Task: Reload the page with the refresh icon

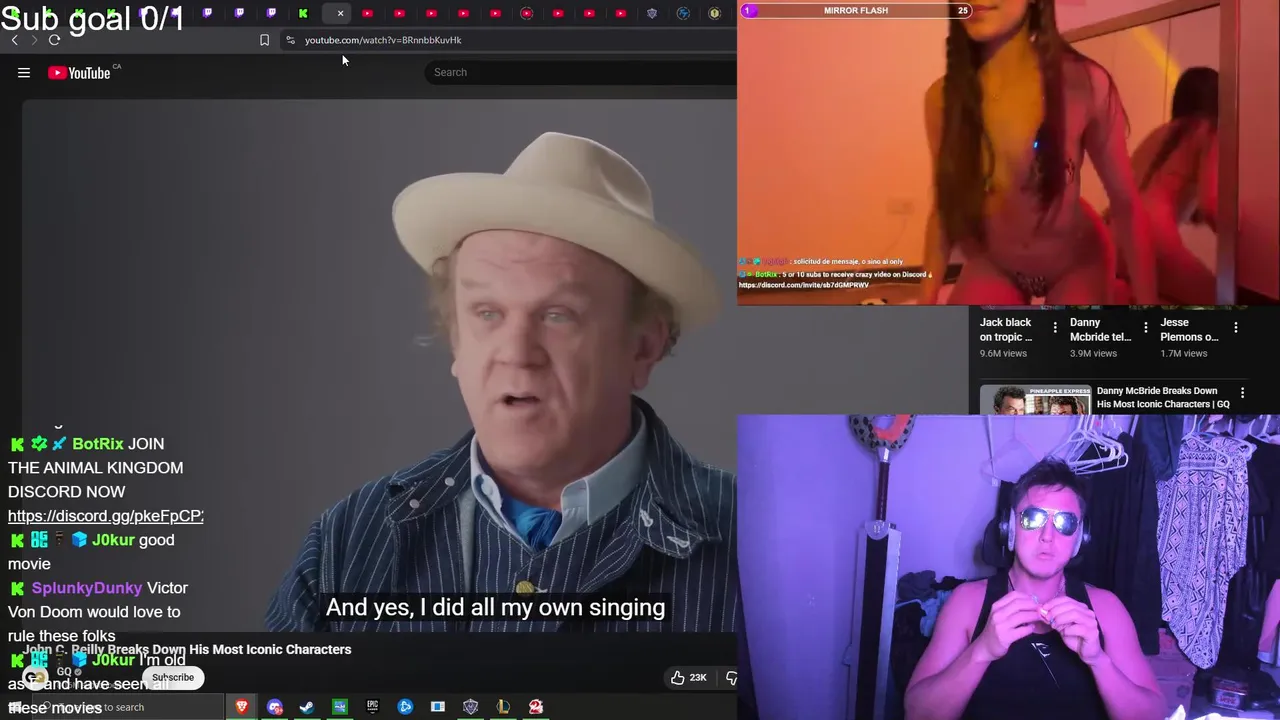Action: (54, 40)
